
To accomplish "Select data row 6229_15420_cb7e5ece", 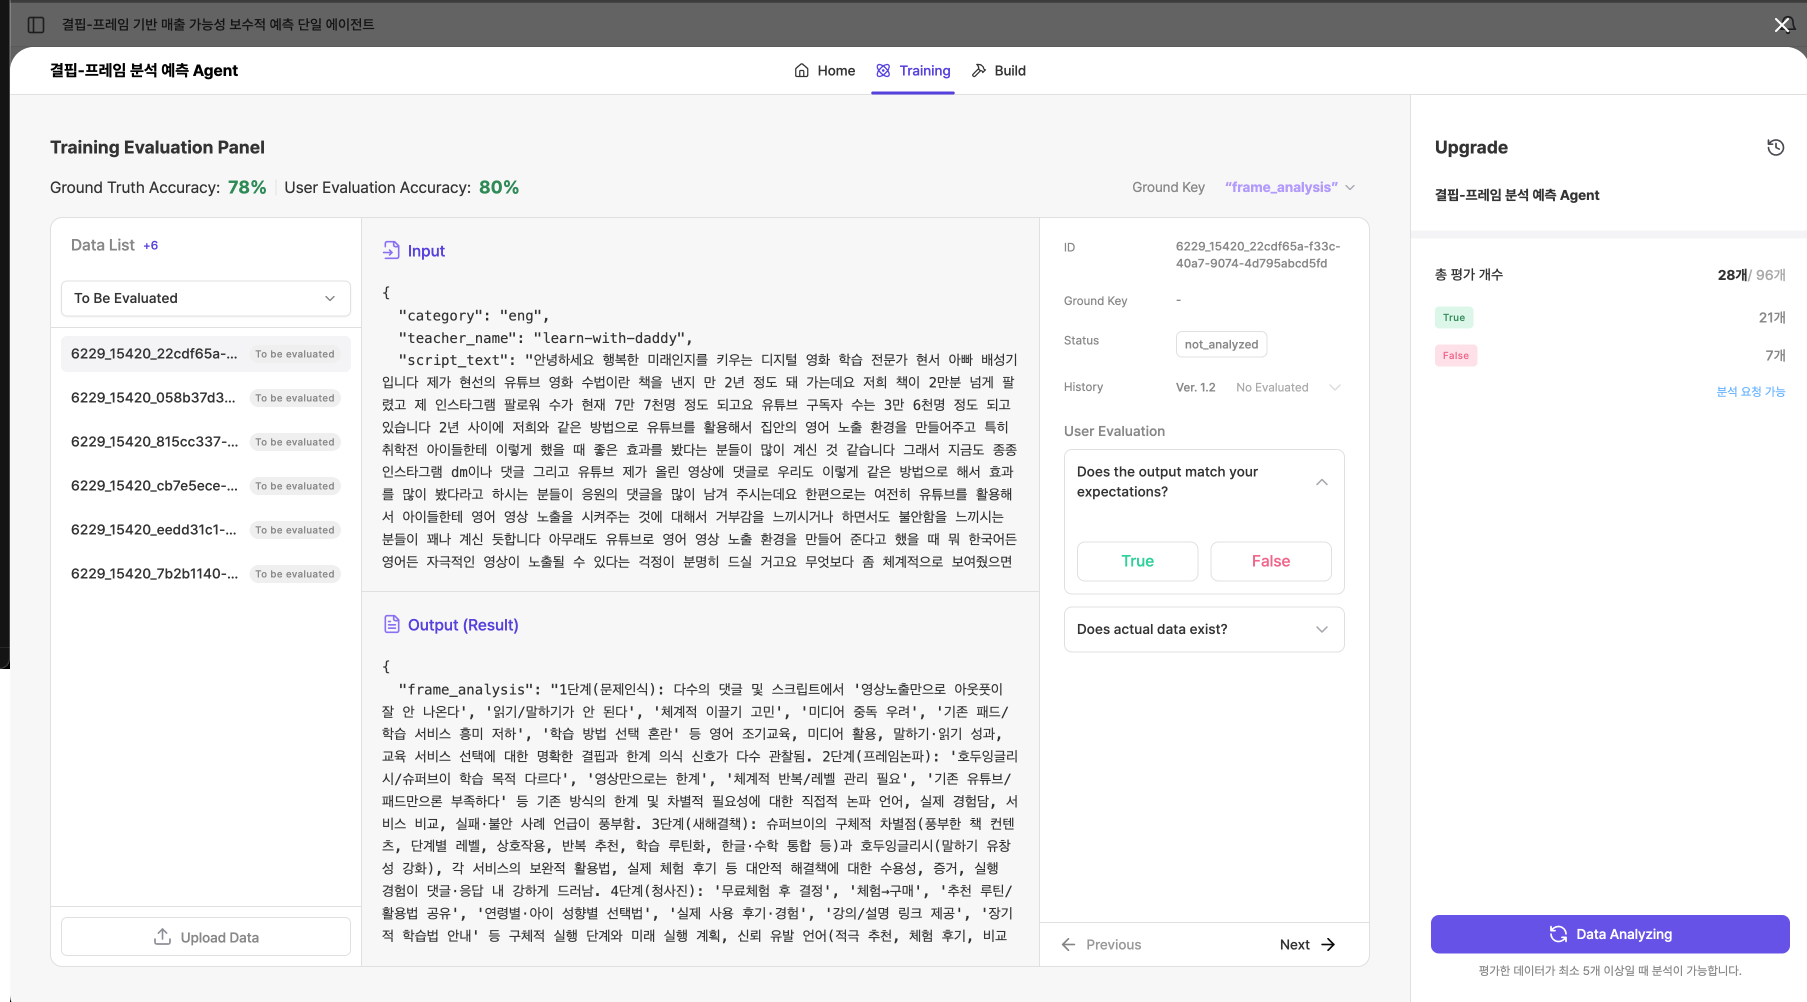I will [x=206, y=486].
